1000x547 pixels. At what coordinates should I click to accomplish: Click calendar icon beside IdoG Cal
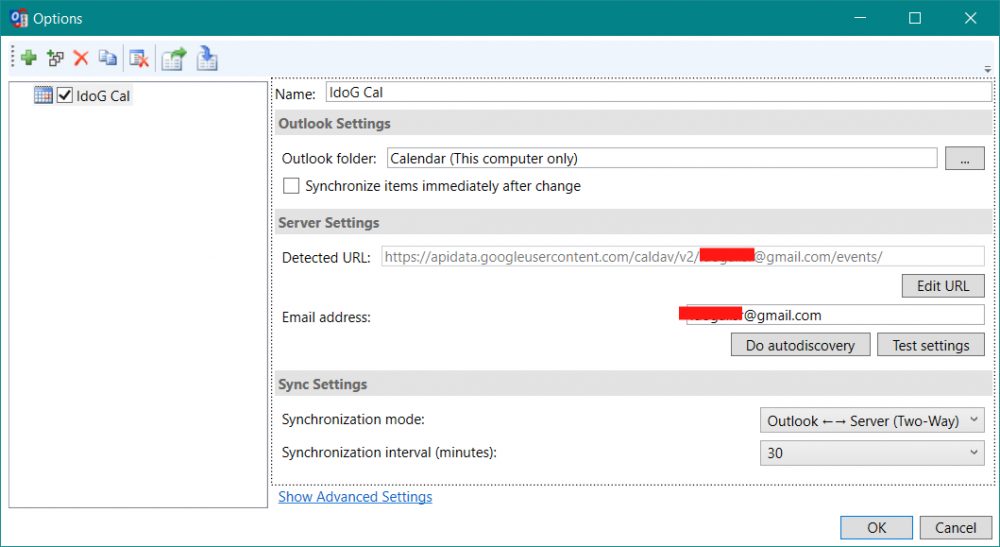click(43, 96)
